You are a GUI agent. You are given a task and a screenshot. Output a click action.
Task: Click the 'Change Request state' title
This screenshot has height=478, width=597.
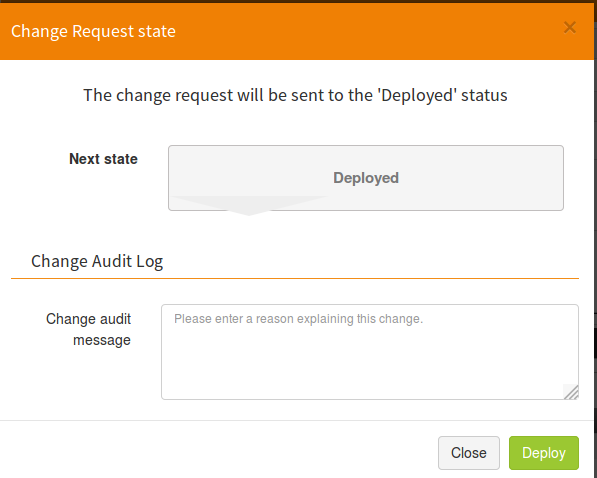pos(93,31)
